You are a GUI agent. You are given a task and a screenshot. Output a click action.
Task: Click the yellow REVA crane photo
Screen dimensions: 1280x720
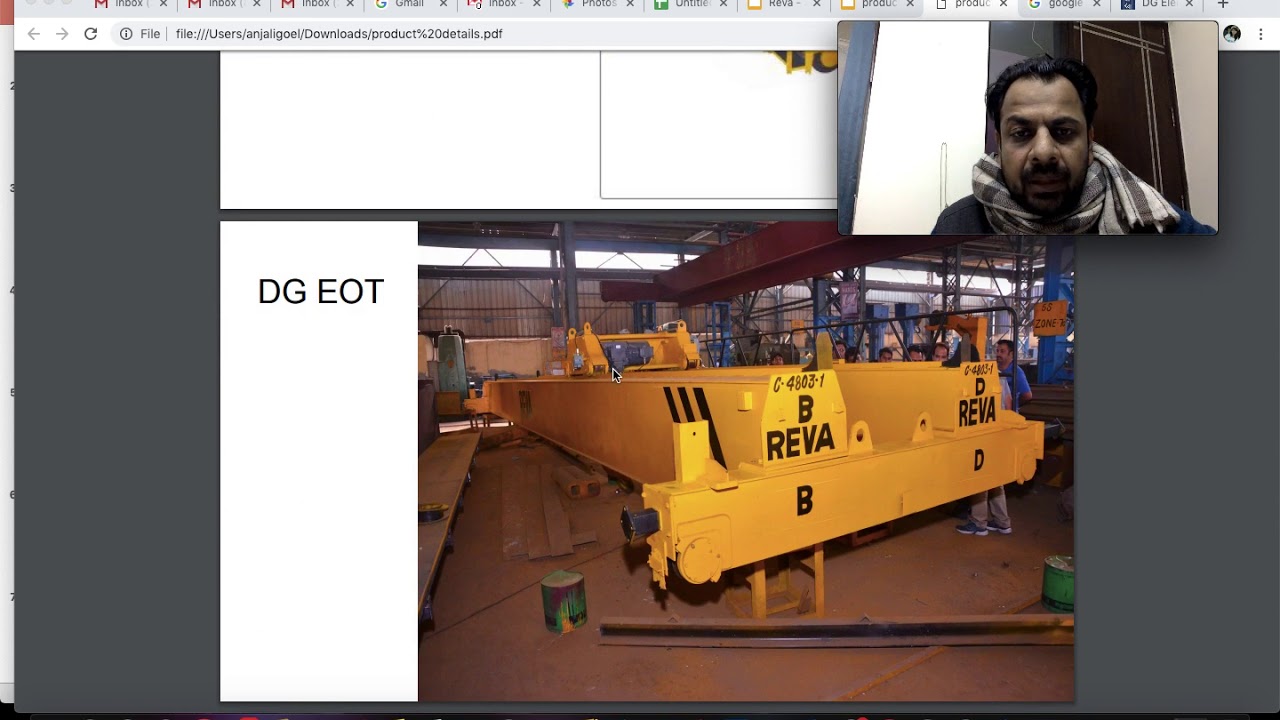click(746, 462)
